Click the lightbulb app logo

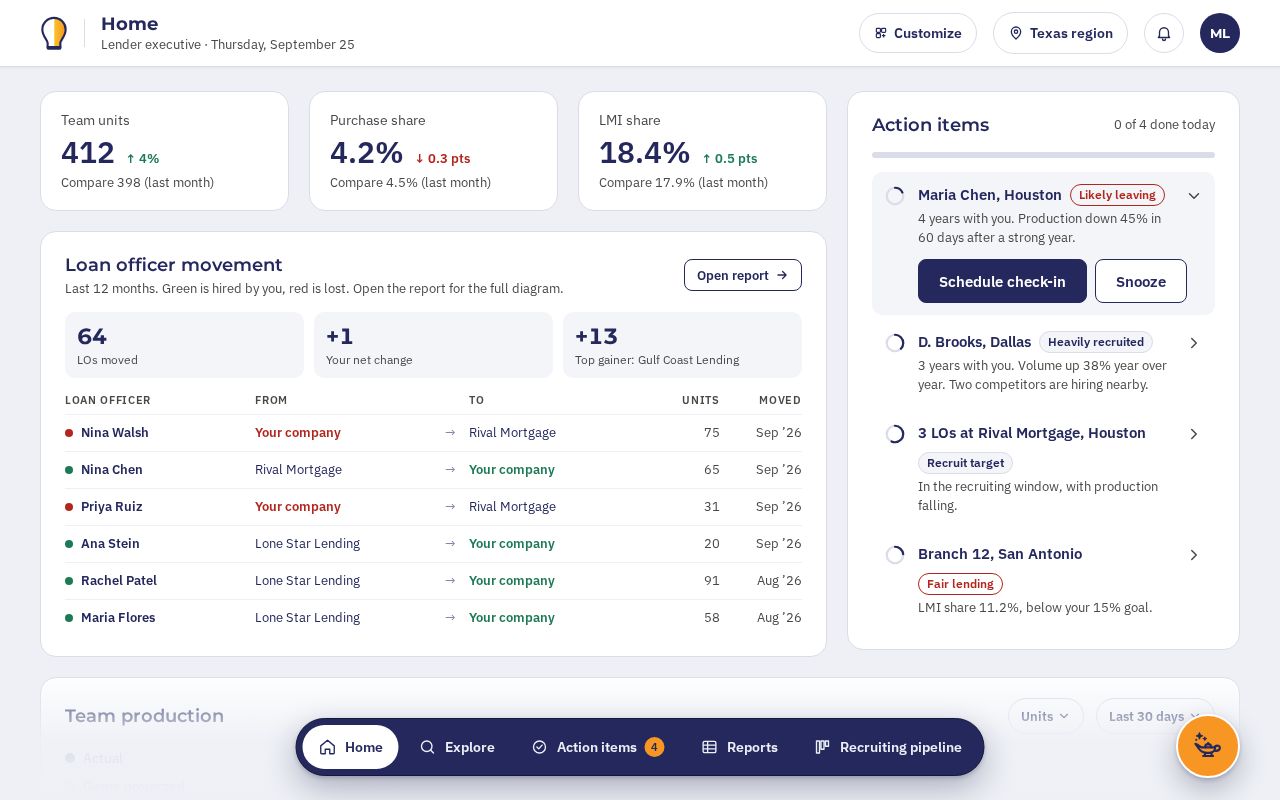point(54,33)
